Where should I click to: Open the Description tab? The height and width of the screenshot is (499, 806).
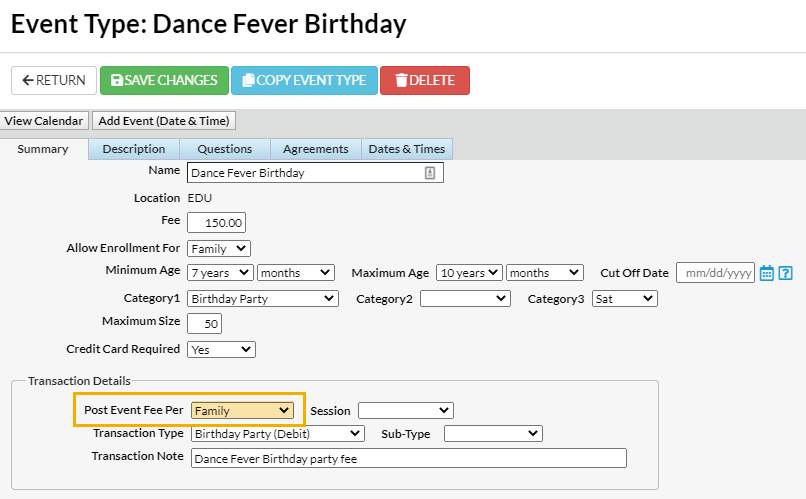coord(134,149)
